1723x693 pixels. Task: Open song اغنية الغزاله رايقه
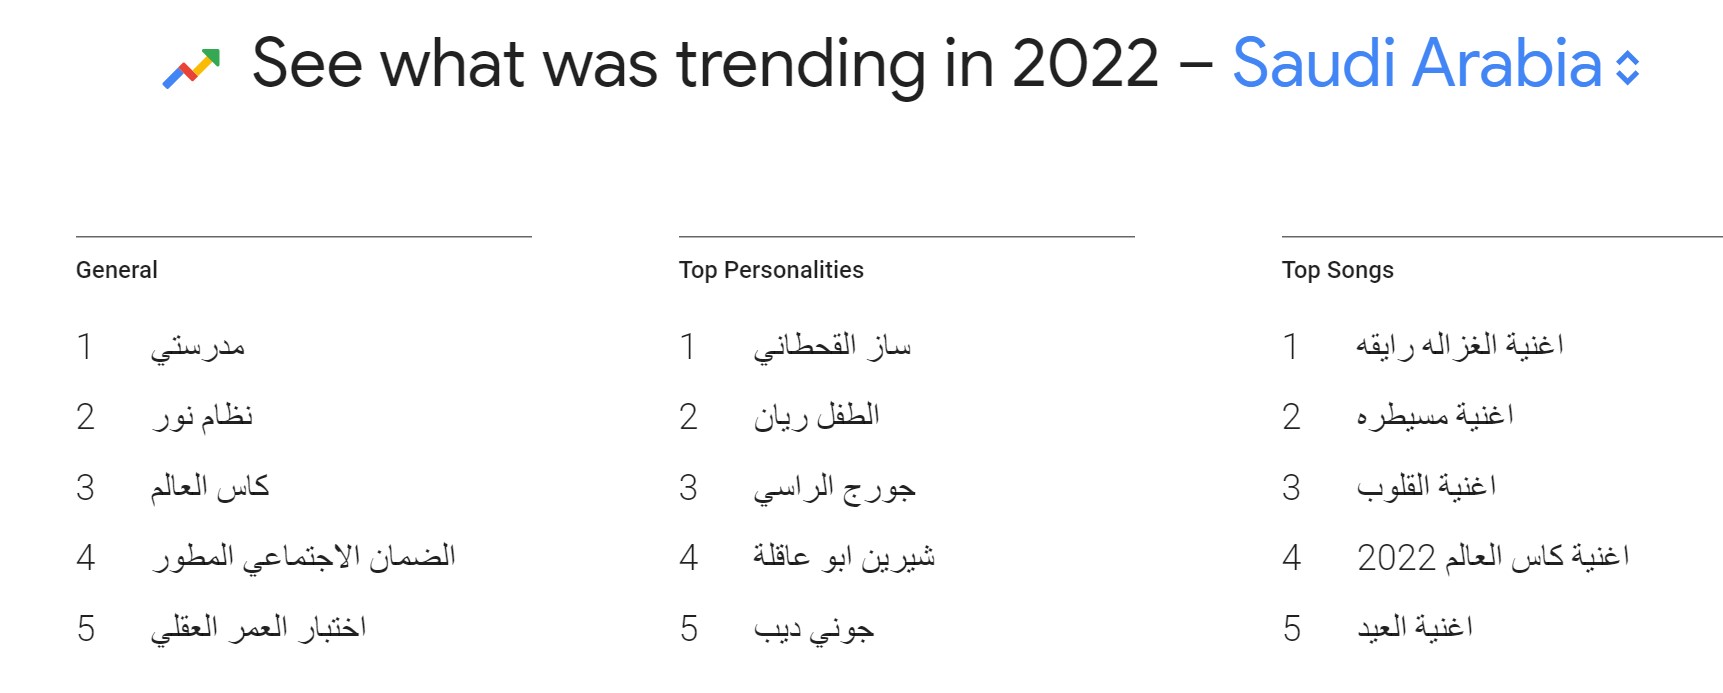[1459, 346]
